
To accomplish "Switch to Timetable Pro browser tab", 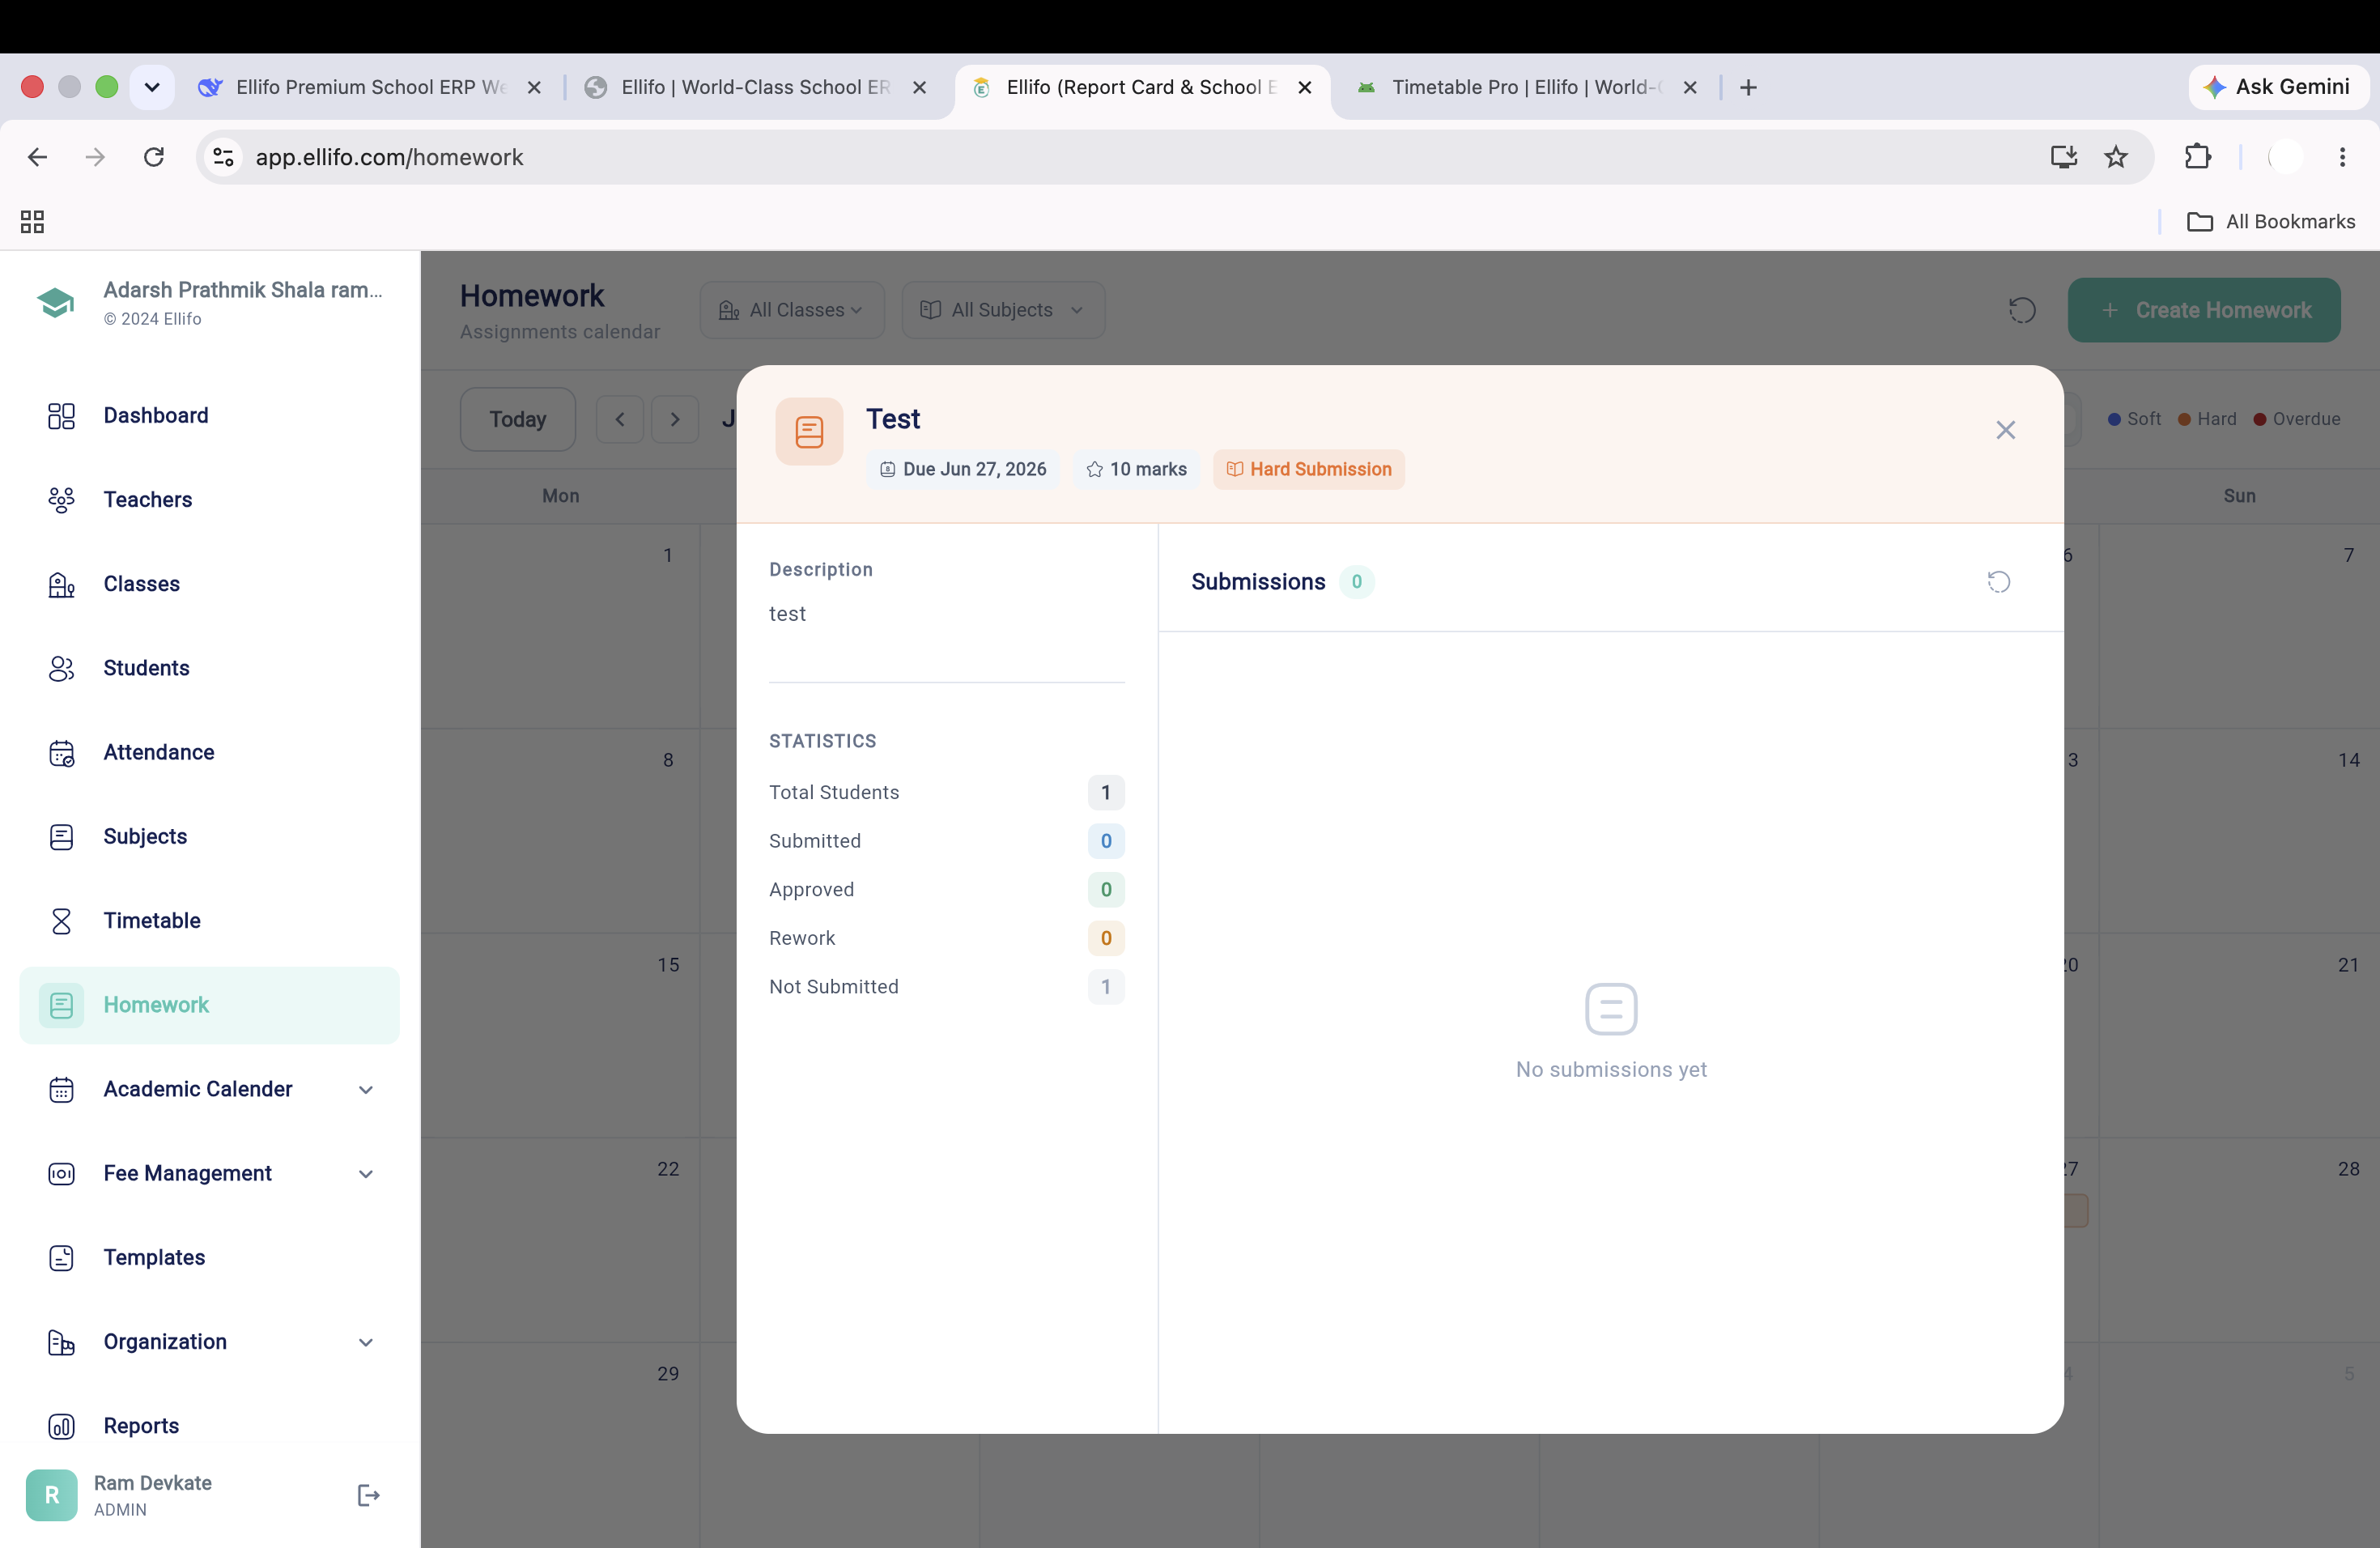I will [x=1525, y=87].
